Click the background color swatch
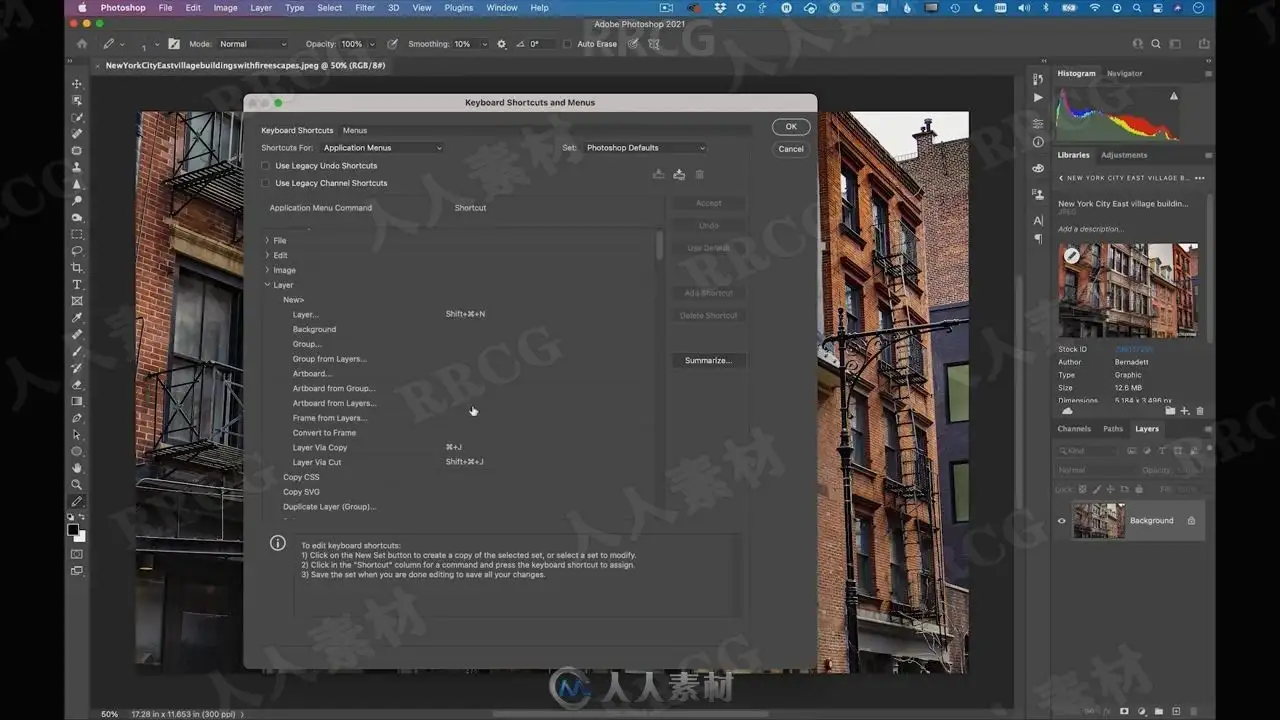1280x720 pixels. 80,537
